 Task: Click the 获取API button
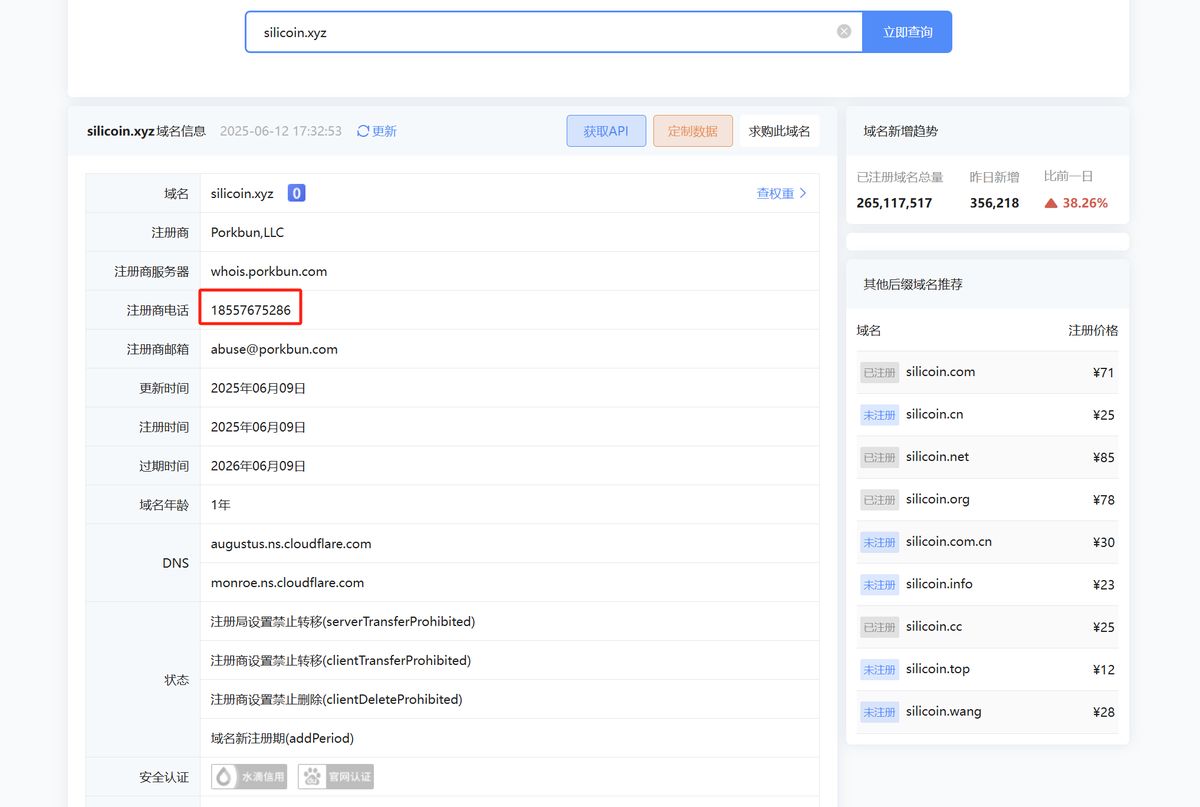click(x=606, y=131)
